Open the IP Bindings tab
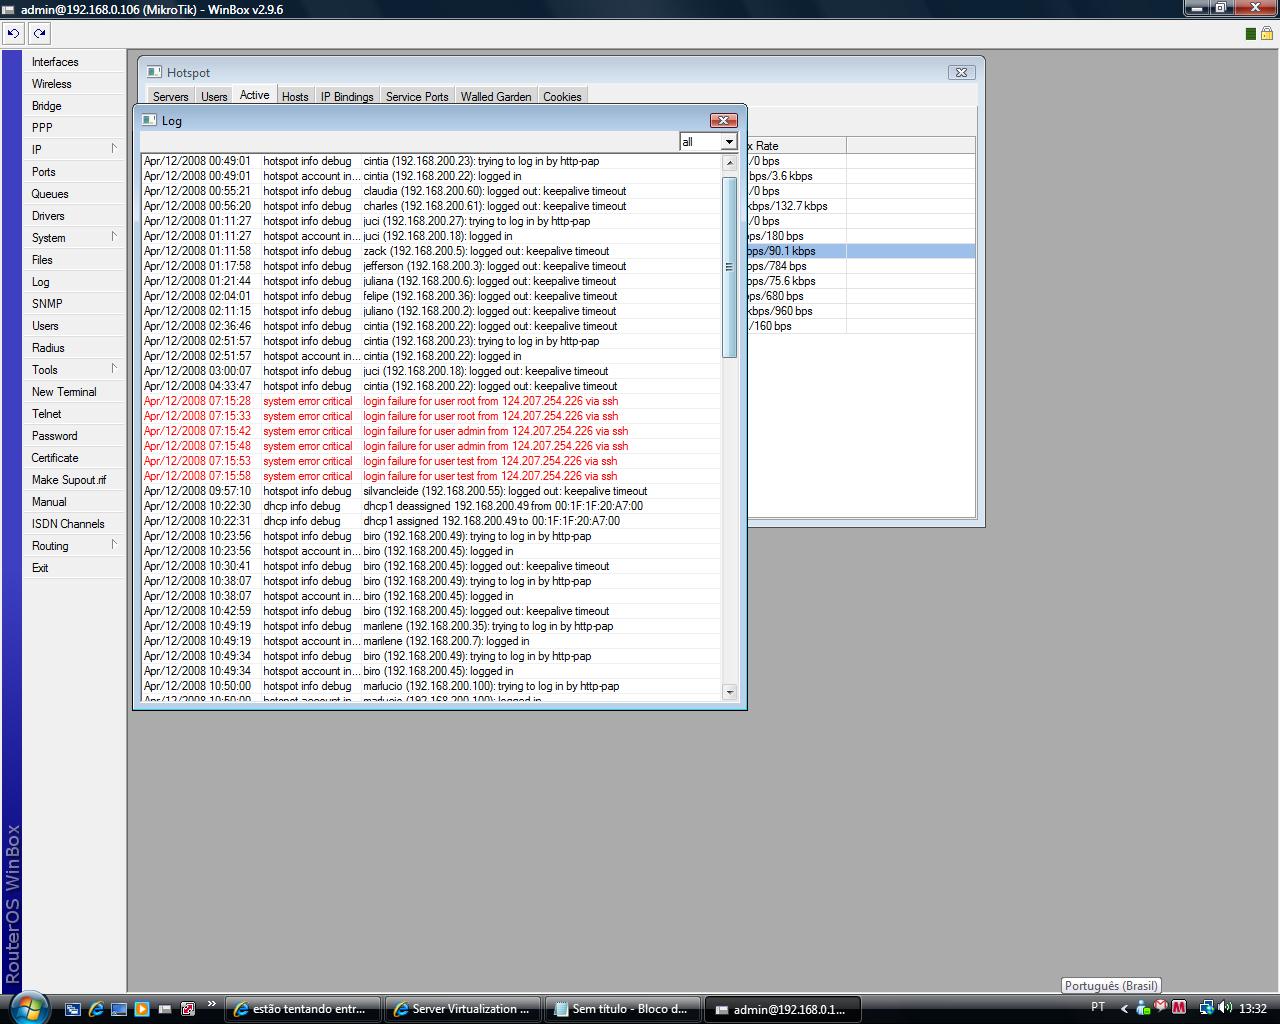This screenshot has width=1280, height=1024. tap(347, 97)
